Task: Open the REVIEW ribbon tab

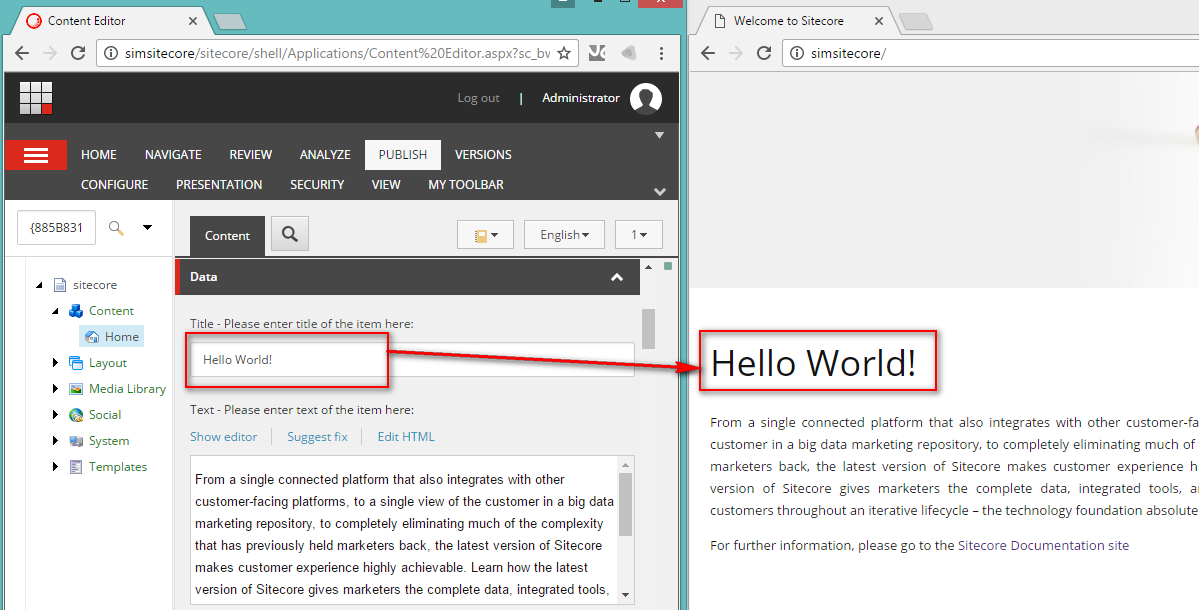Action: click(x=251, y=154)
